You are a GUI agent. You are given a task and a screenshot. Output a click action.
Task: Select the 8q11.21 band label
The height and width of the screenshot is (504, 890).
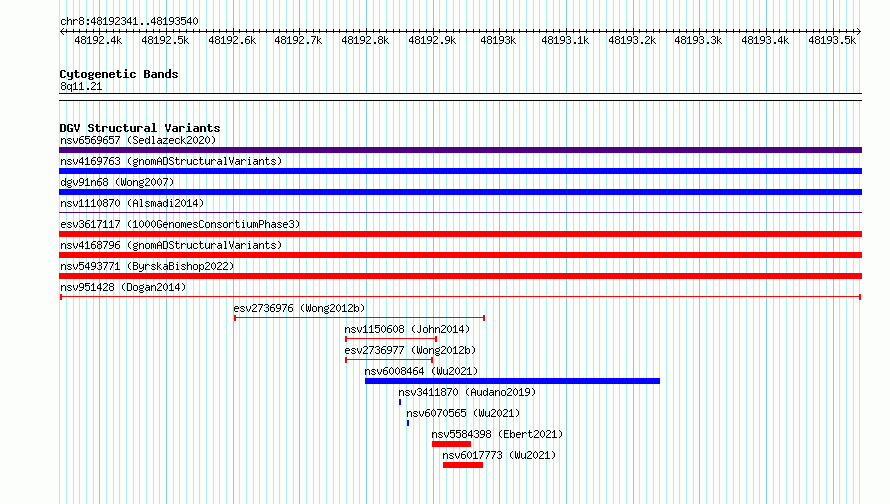[x=81, y=86]
